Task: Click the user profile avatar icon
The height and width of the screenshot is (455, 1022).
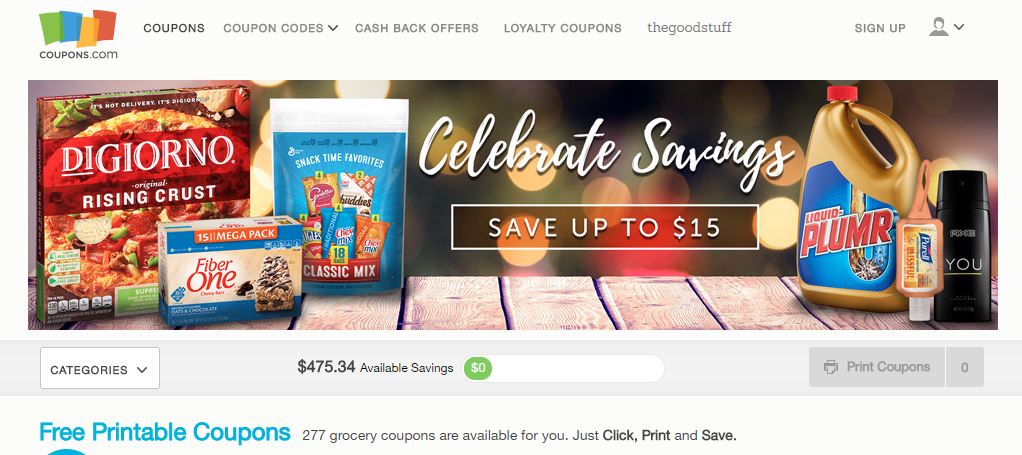Action: pyautogui.click(x=939, y=27)
